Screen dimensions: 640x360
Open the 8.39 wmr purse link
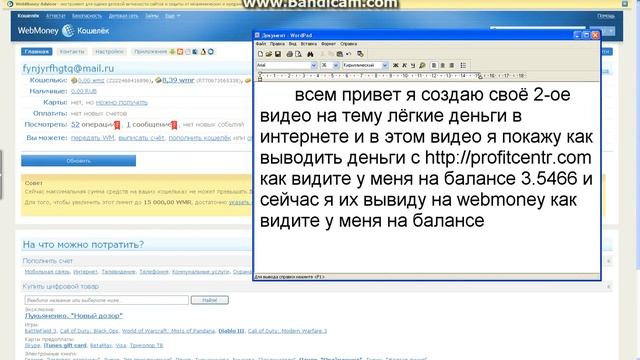(178, 80)
